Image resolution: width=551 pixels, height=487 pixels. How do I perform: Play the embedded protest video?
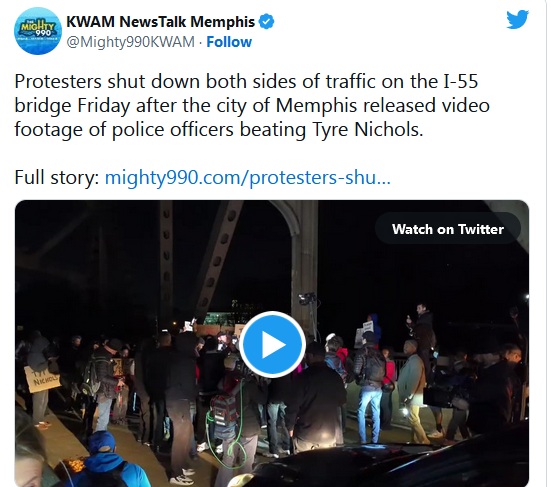point(272,344)
